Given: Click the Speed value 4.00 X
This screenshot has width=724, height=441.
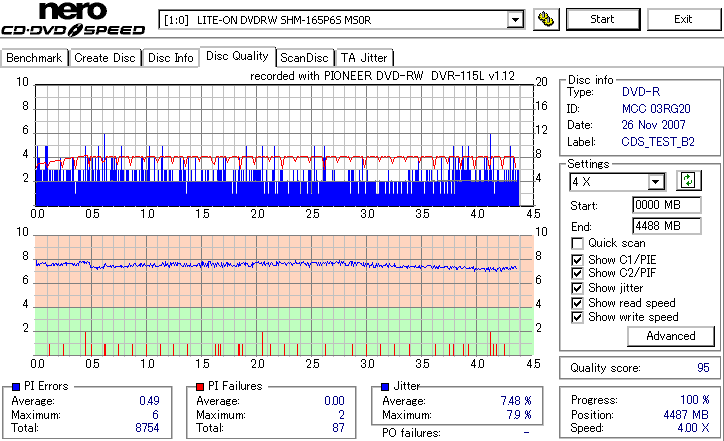Looking at the screenshot, I should 694,428.
